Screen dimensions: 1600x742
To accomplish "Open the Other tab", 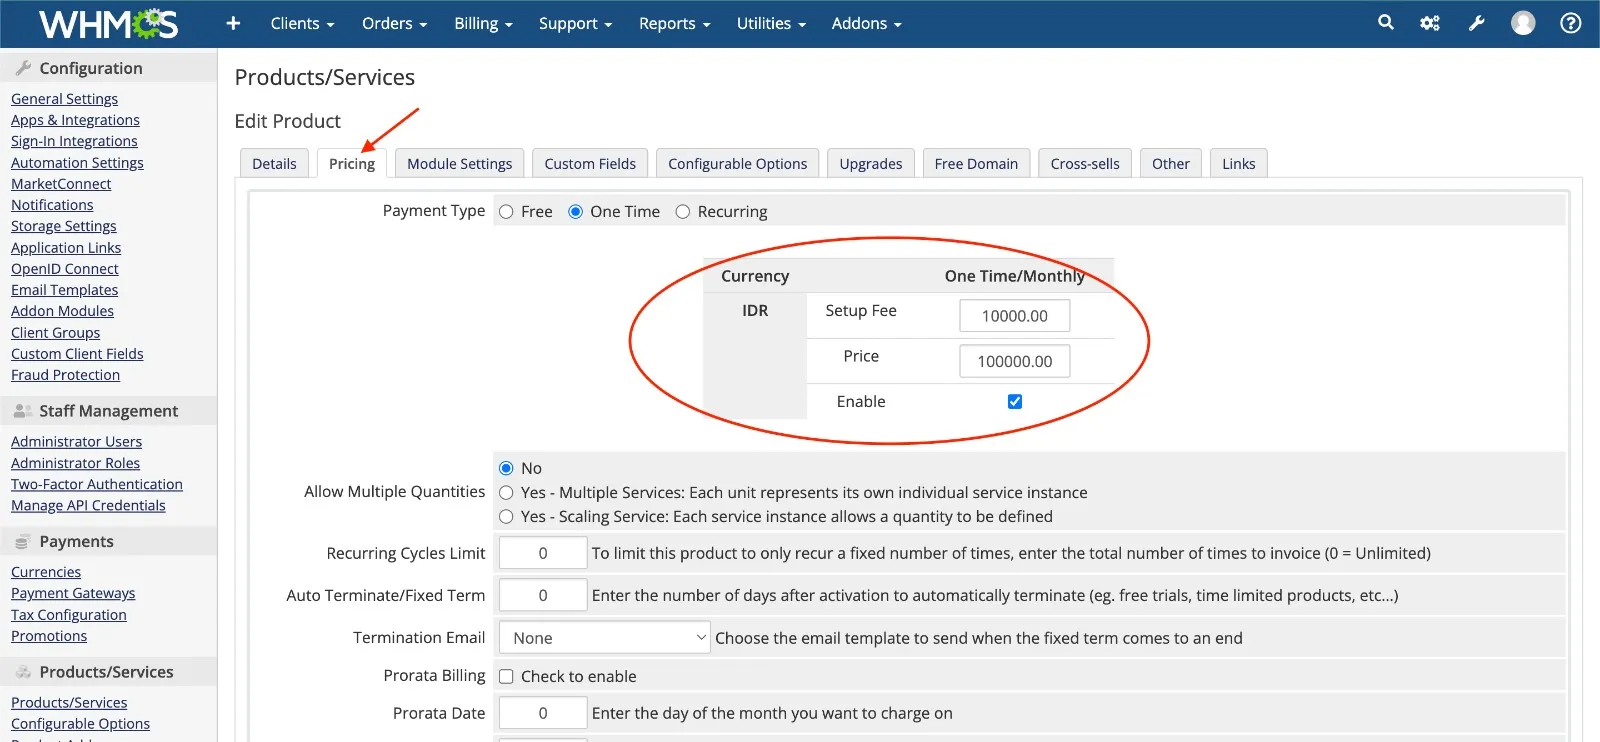I will [x=1171, y=164].
